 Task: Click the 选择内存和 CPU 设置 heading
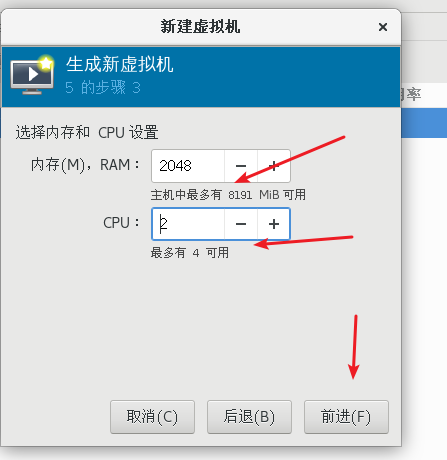point(87,132)
